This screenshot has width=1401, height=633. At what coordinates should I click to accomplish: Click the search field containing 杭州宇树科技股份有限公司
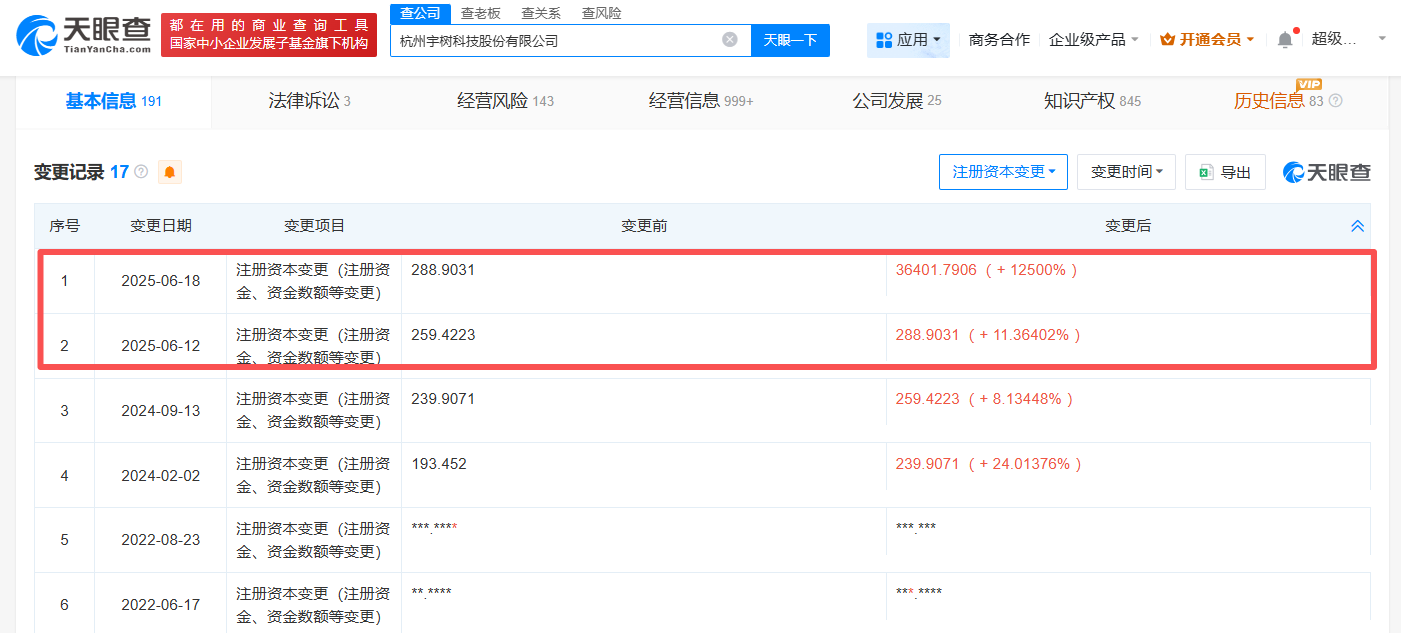tap(570, 40)
